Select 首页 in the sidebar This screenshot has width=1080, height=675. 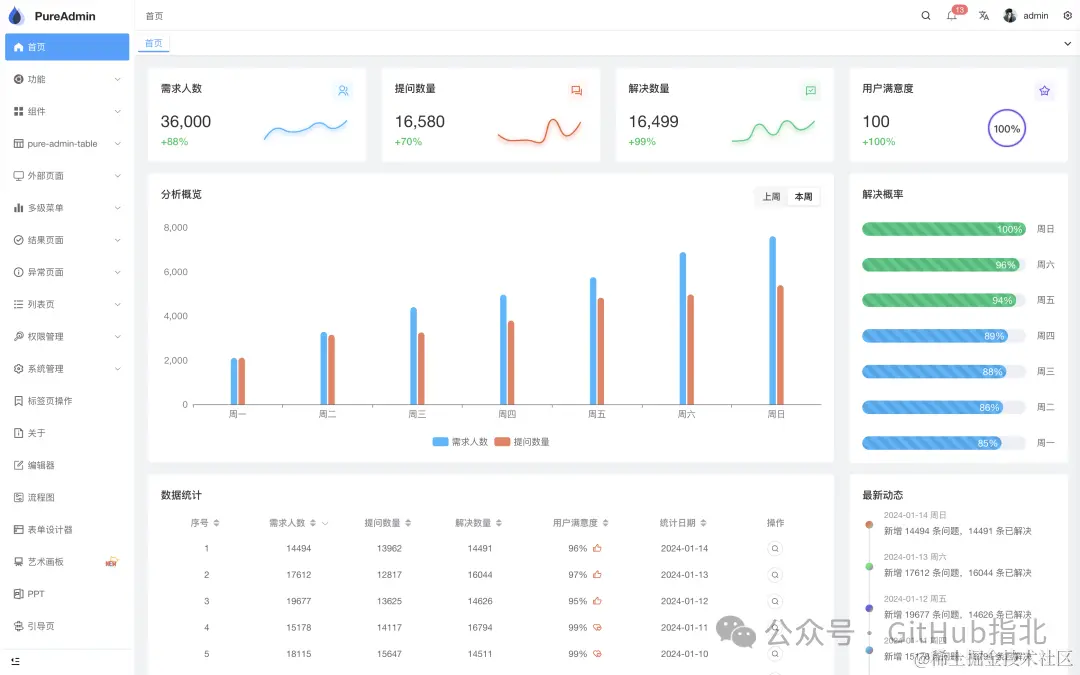(x=67, y=47)
